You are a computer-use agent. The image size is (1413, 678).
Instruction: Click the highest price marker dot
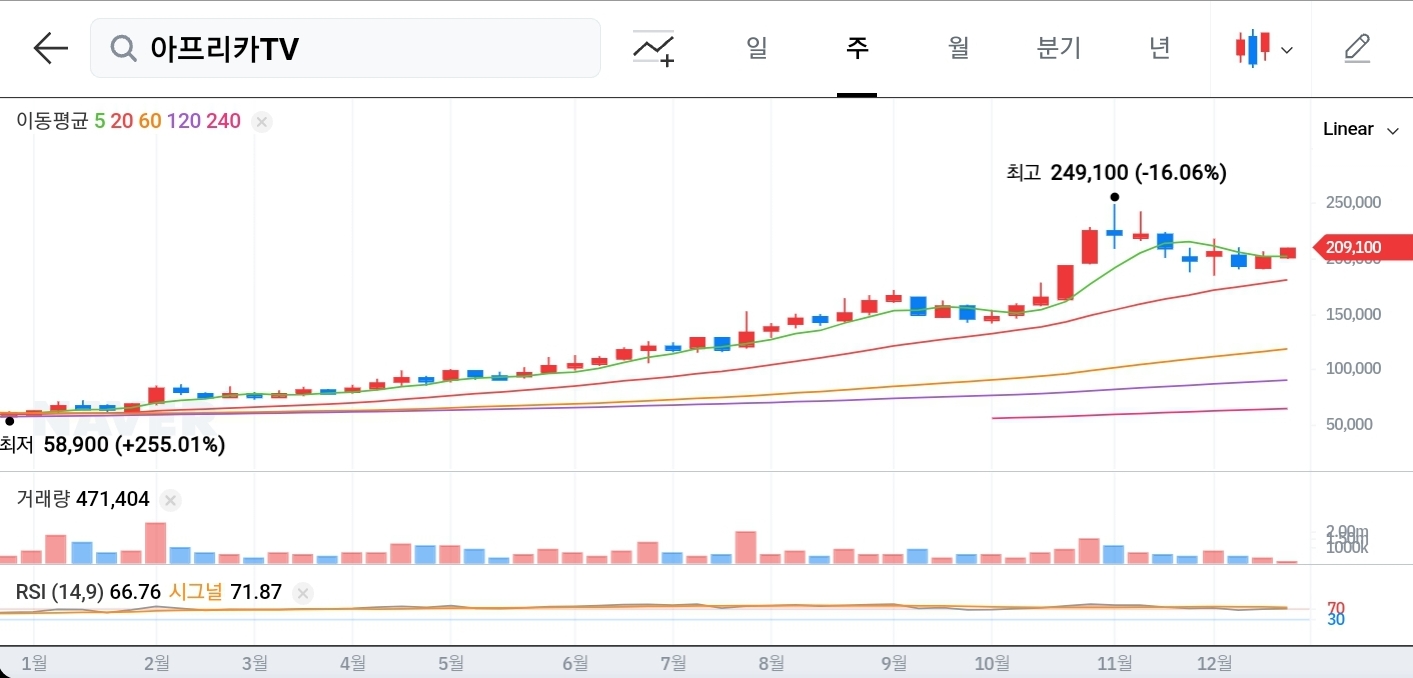1114,197
